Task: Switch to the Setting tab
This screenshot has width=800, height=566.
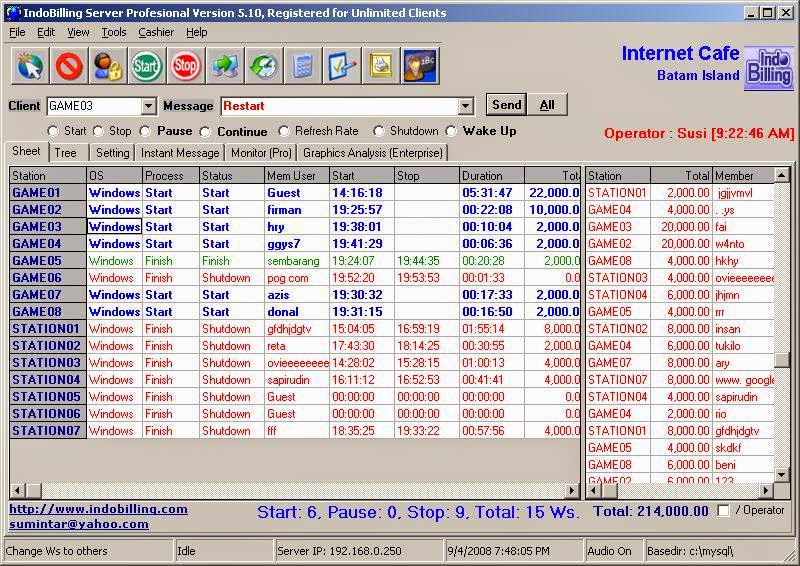Action: point(112,153)
